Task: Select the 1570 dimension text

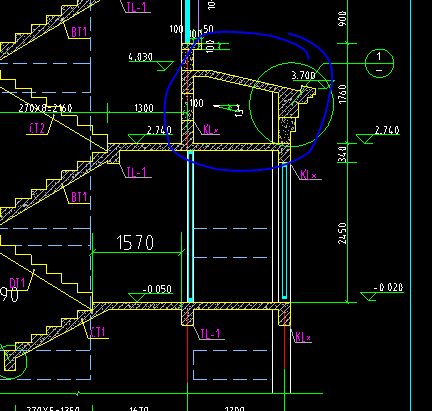Action: [x=135, y=243]
